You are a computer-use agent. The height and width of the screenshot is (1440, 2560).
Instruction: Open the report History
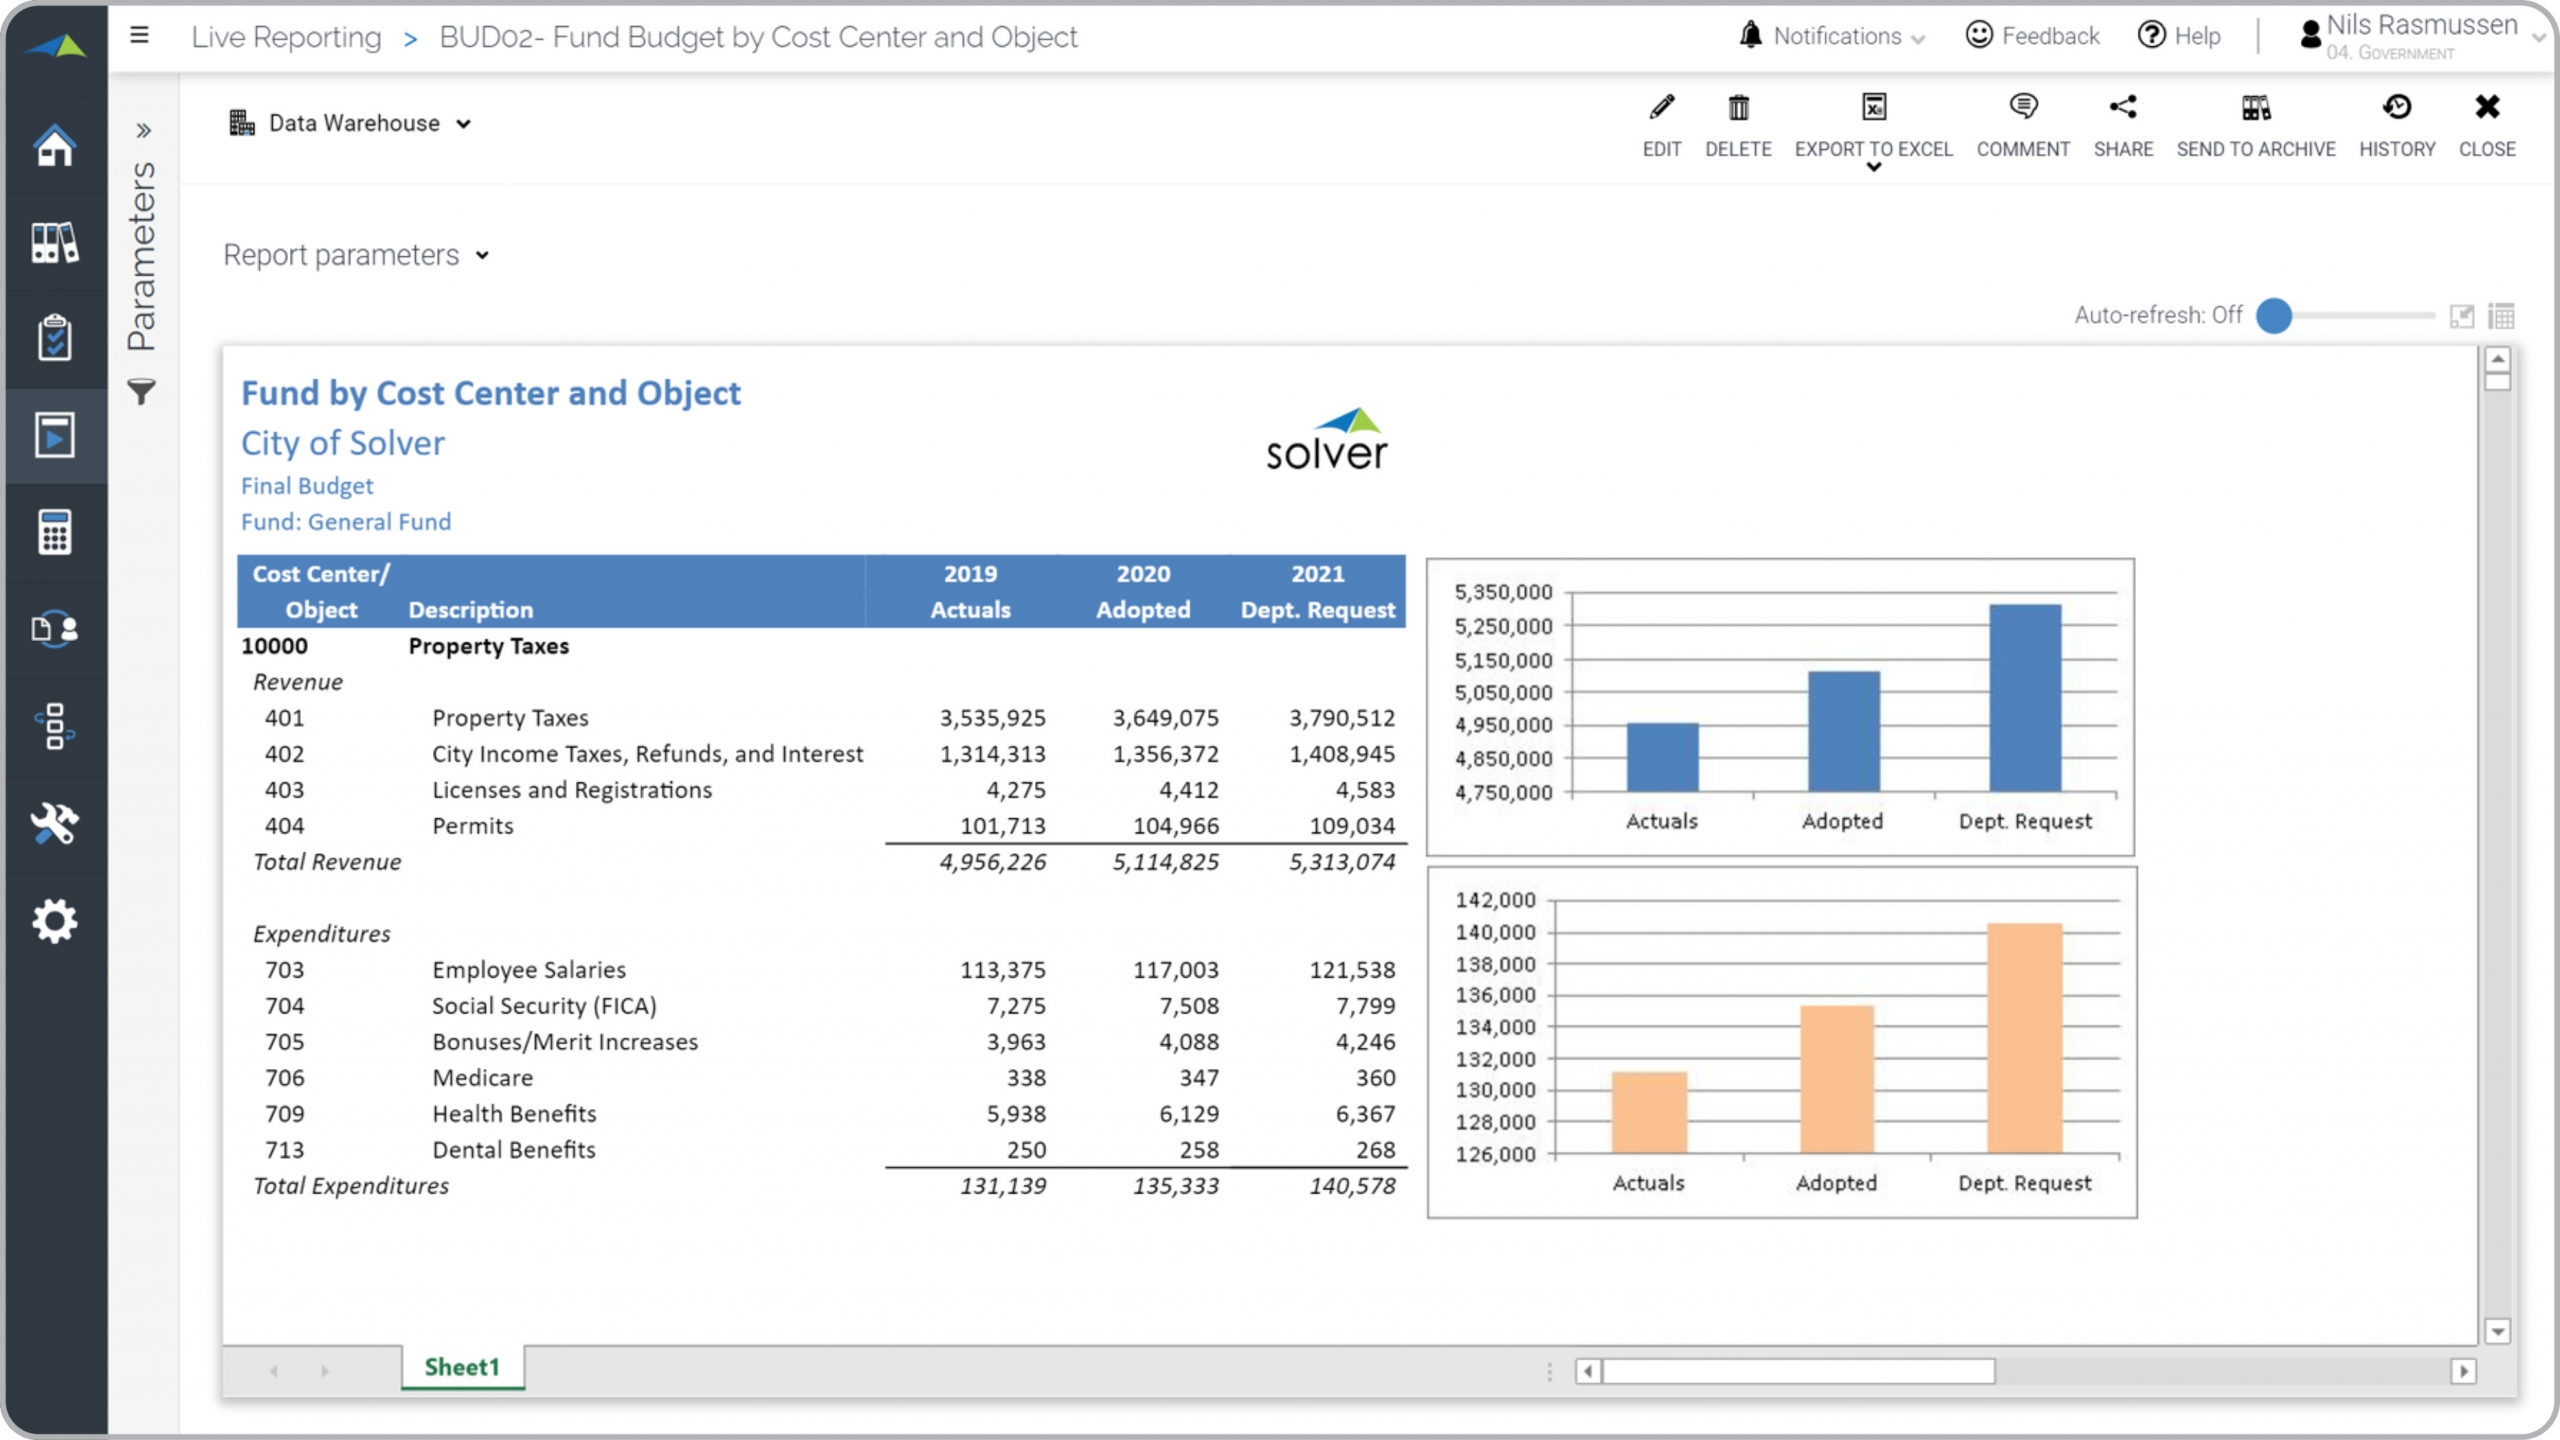click(x=2396, y=108)
